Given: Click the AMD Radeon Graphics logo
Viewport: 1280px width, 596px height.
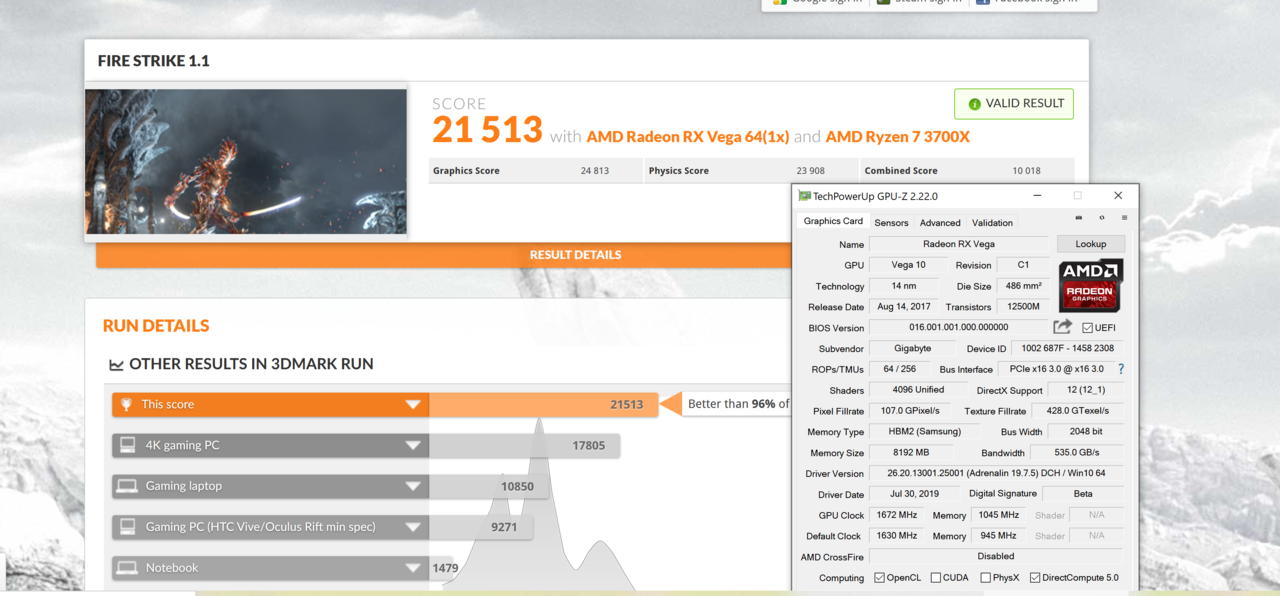Looking at the screenshot, I should tap(1091, 285).
